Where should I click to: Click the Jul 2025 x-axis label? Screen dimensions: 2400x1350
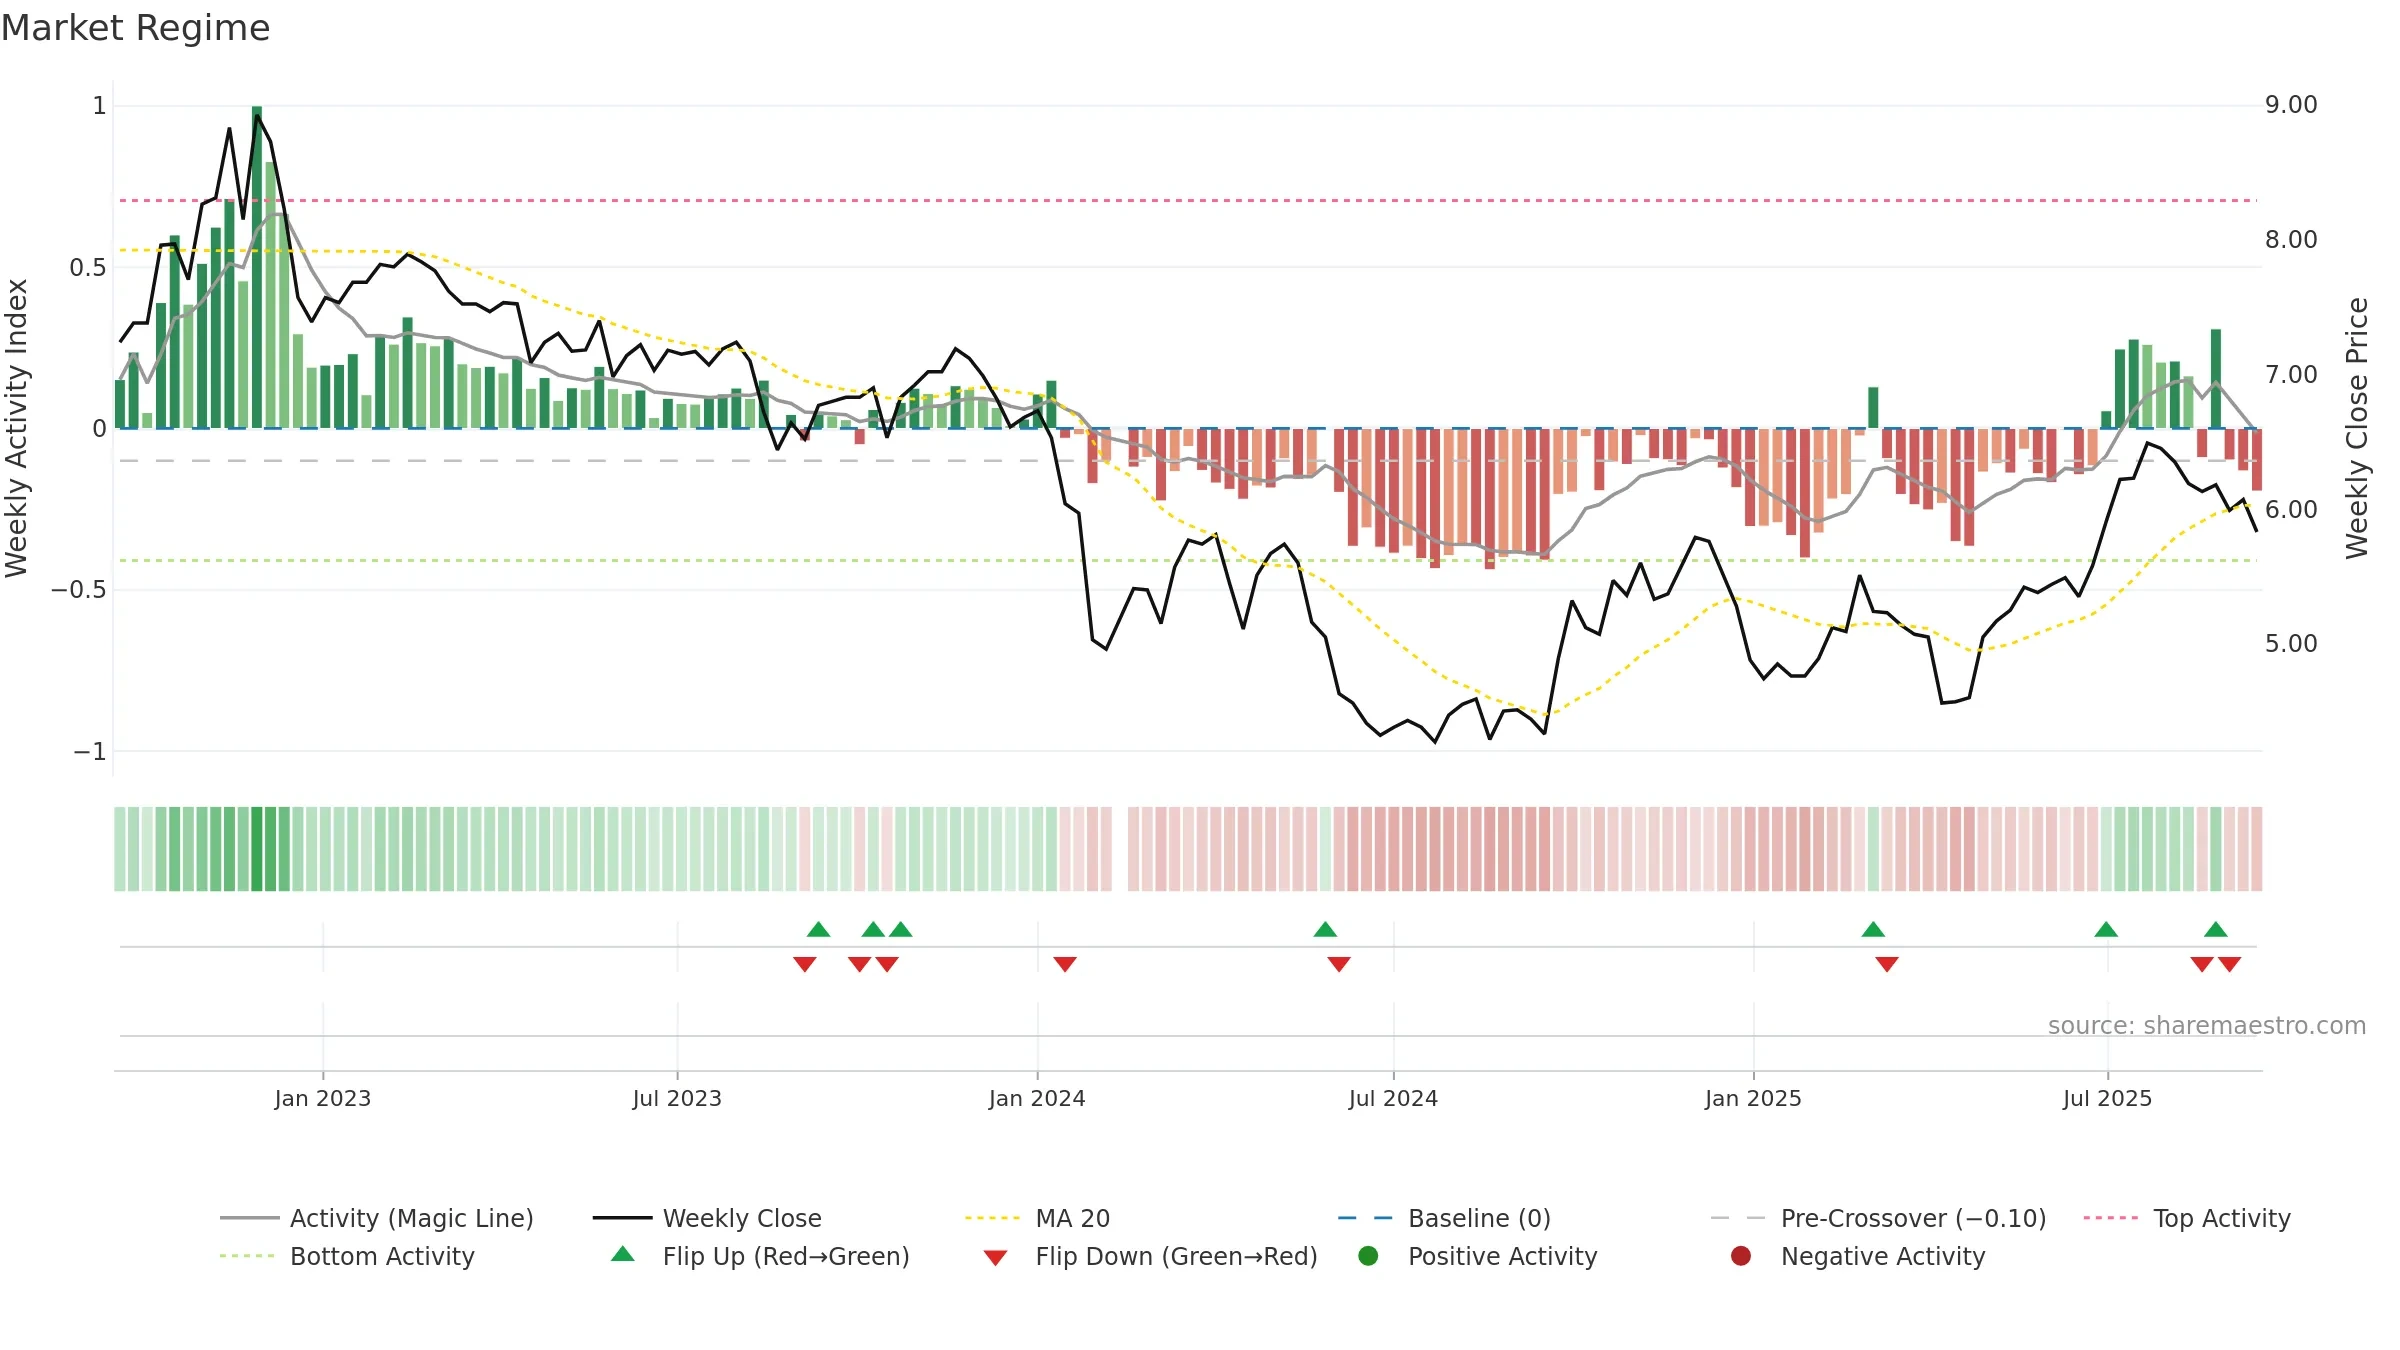[2107, 1098]
